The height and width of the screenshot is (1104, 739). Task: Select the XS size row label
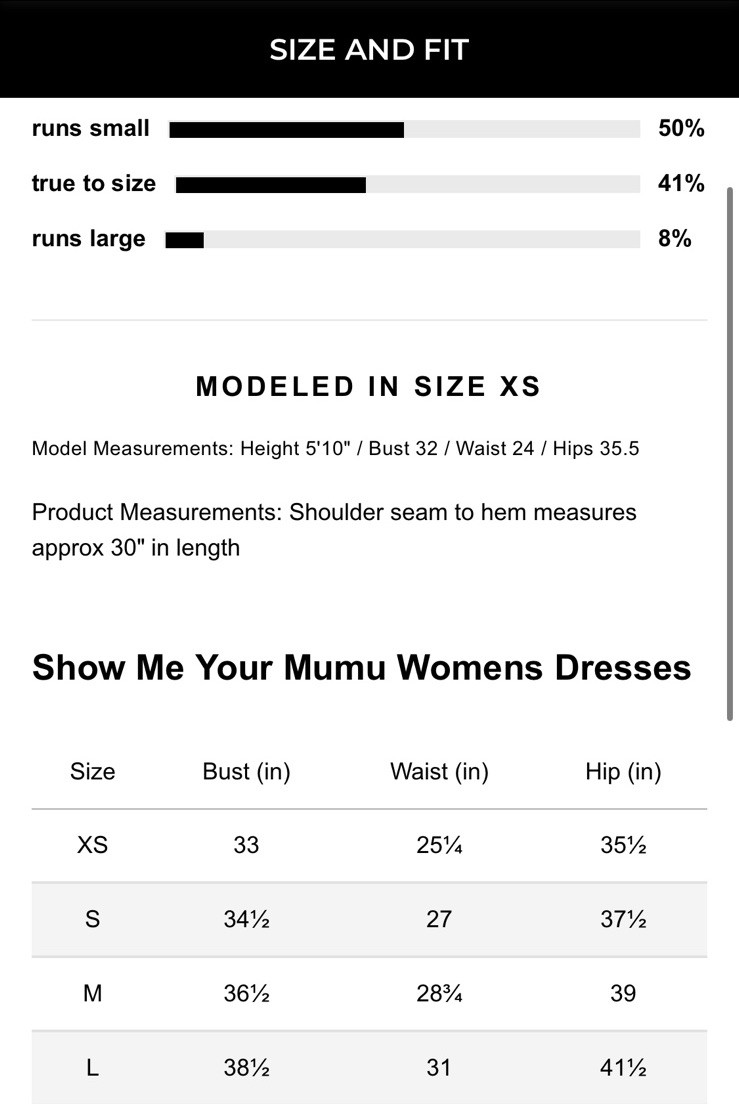pos(92,845)
